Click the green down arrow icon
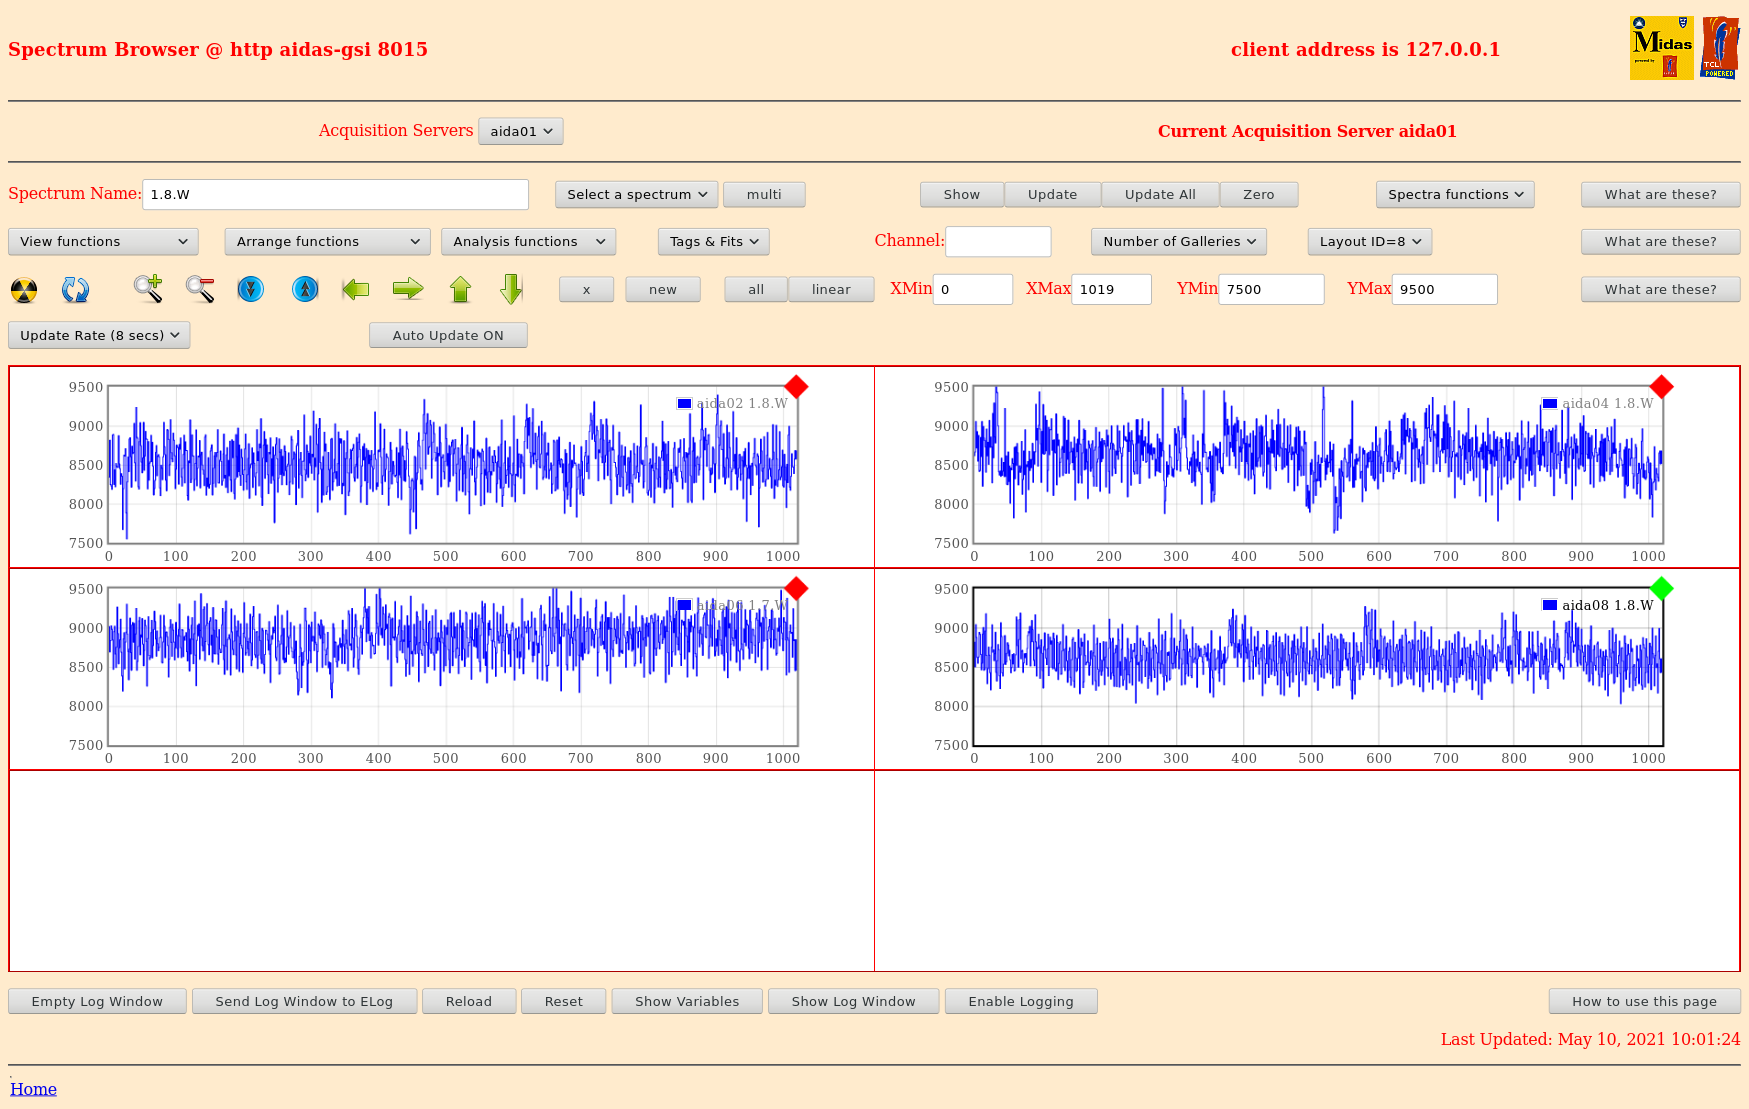The height and width of the screenshot is (1109, 1749). tap(511, 290)
